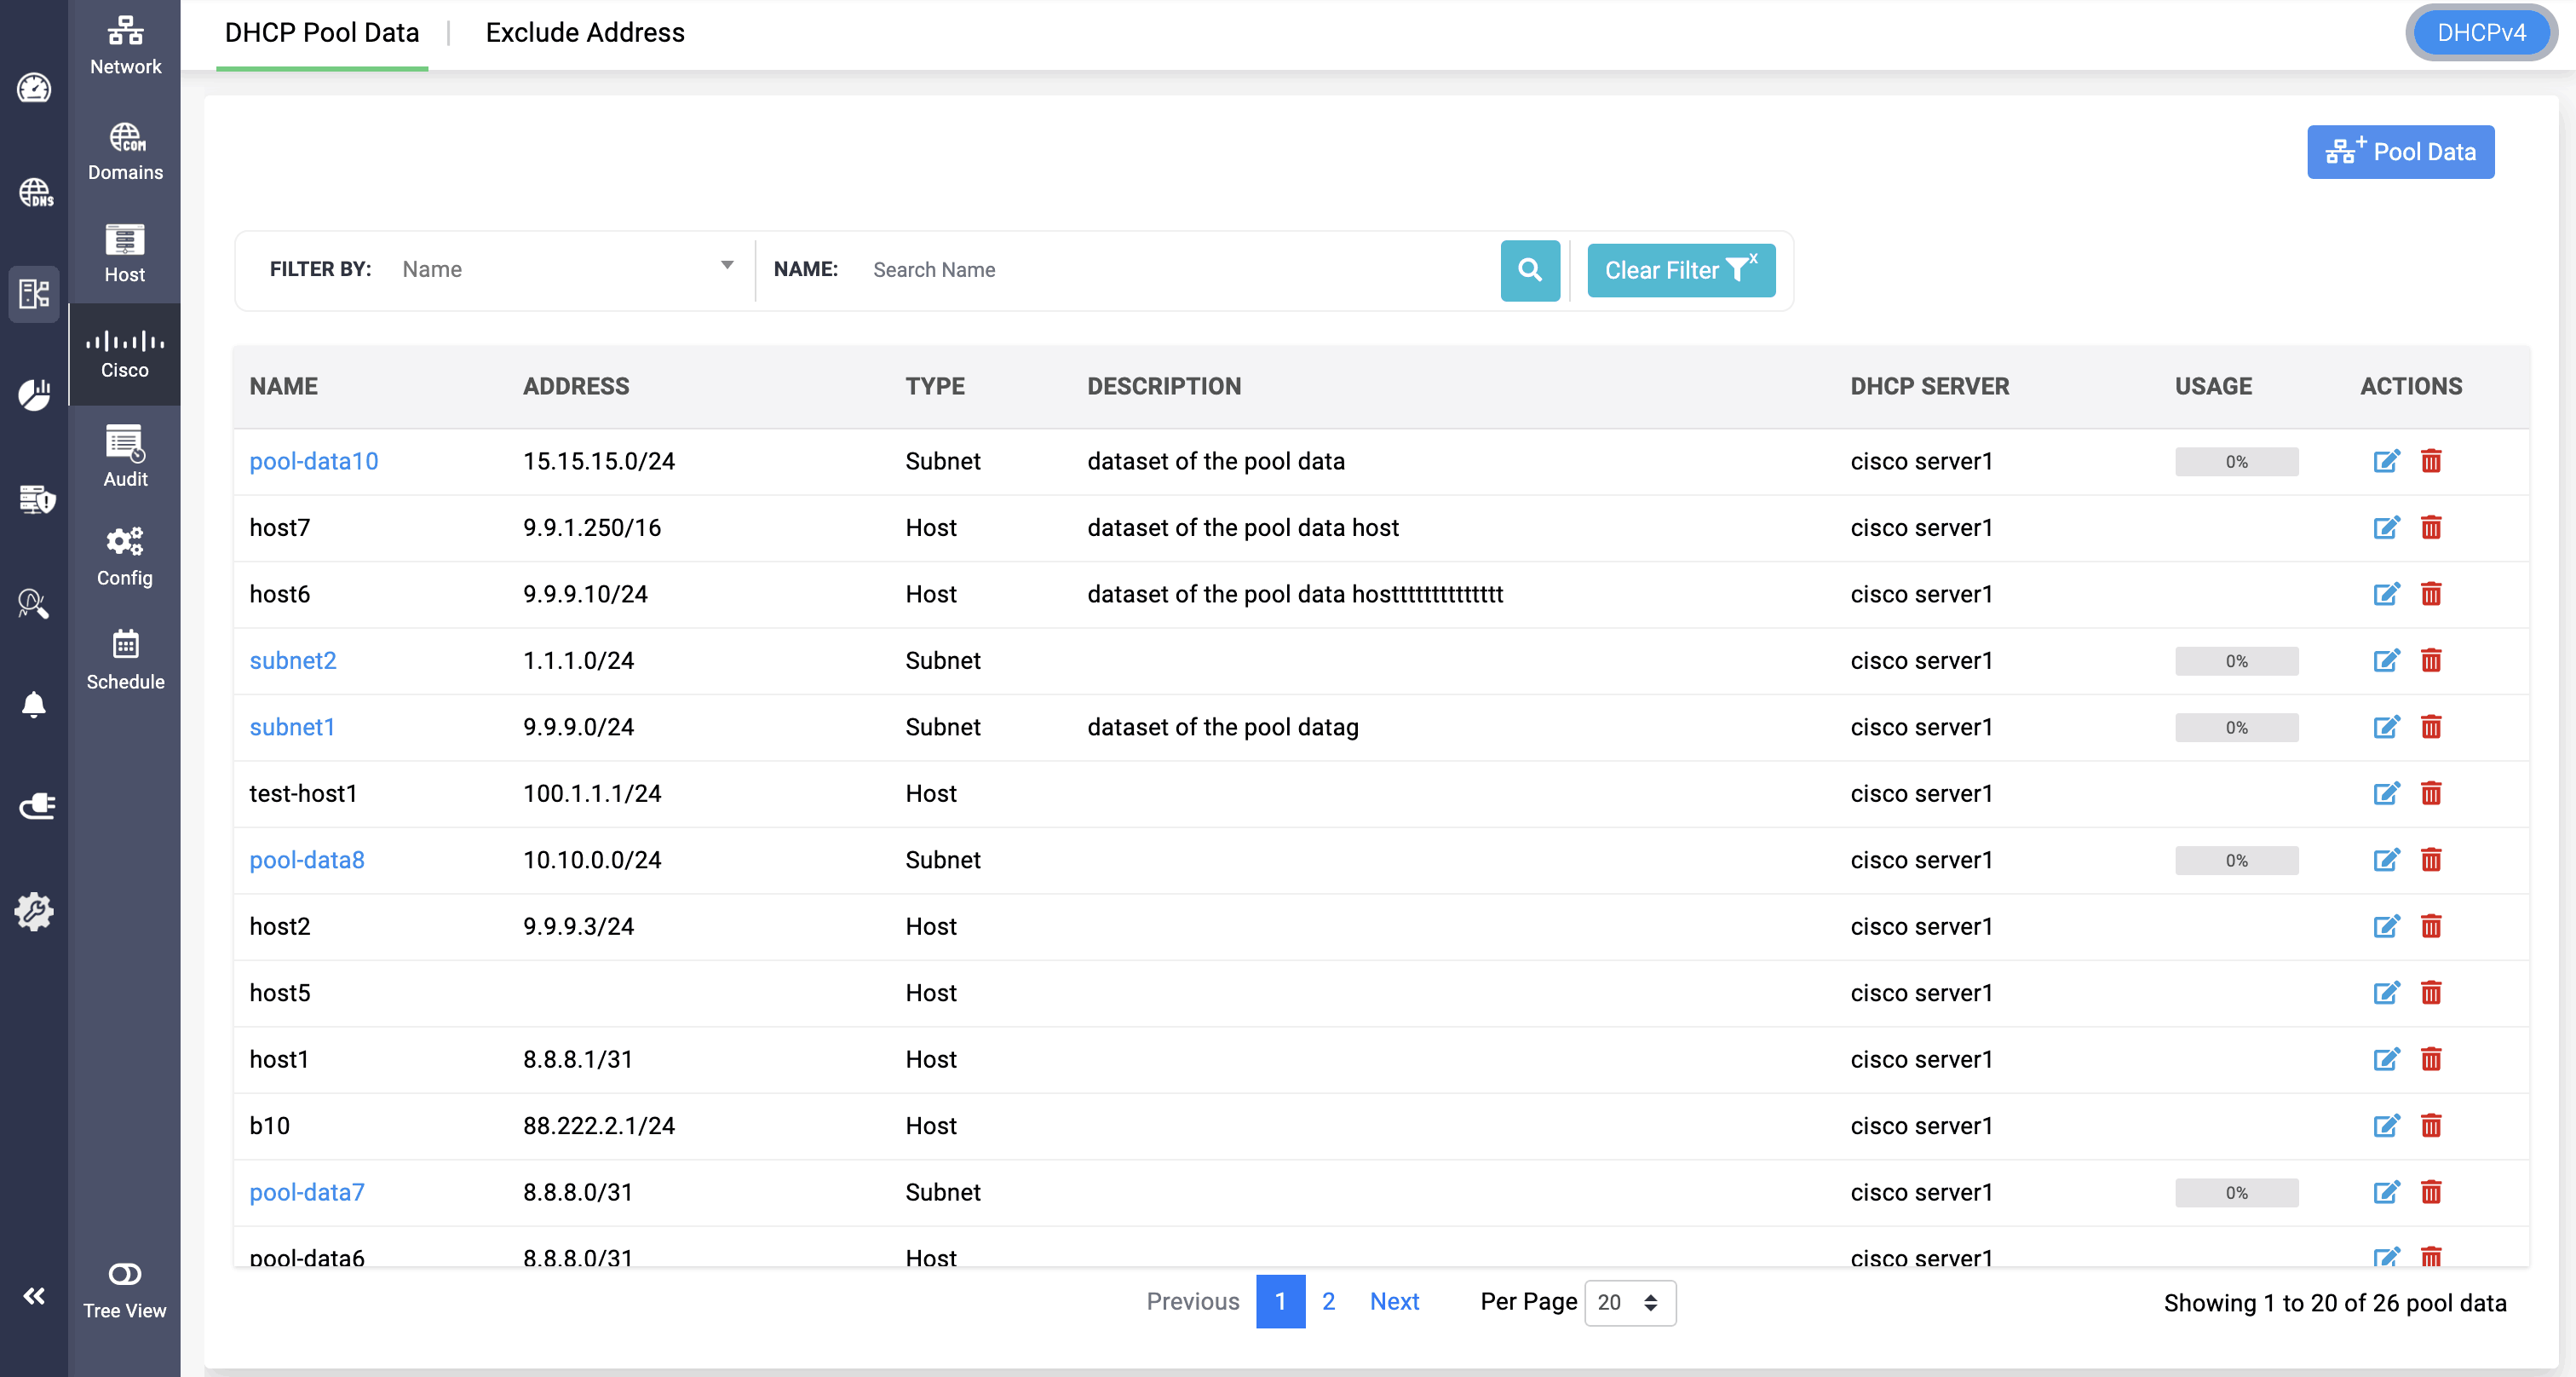Screen dimensions: 2576x1377
Task: Collapse the sidebar with the double-chevron
Action: tap(34, 1295)
